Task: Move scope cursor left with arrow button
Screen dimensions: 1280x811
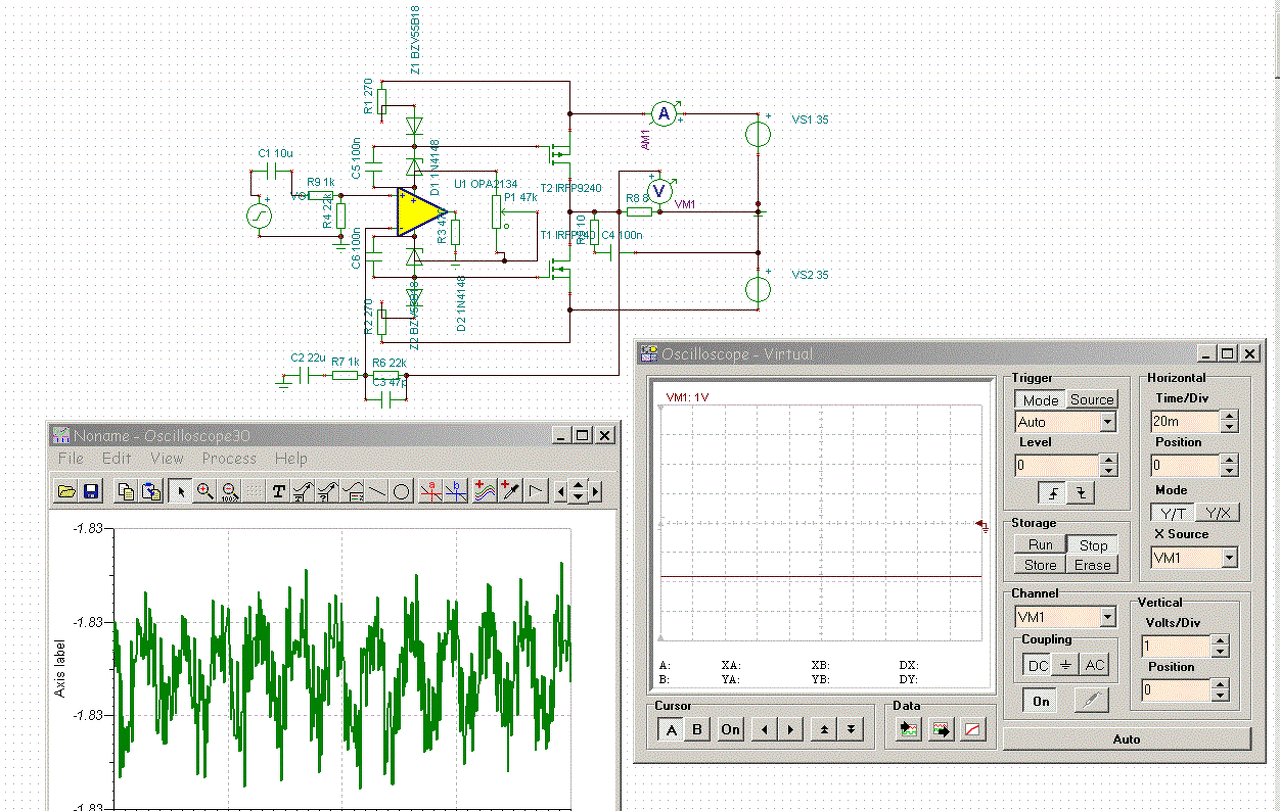Action: 764,729
